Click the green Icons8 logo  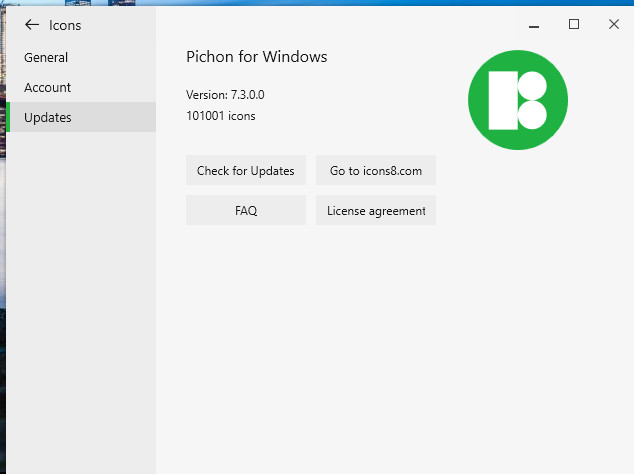coord(517,100)
